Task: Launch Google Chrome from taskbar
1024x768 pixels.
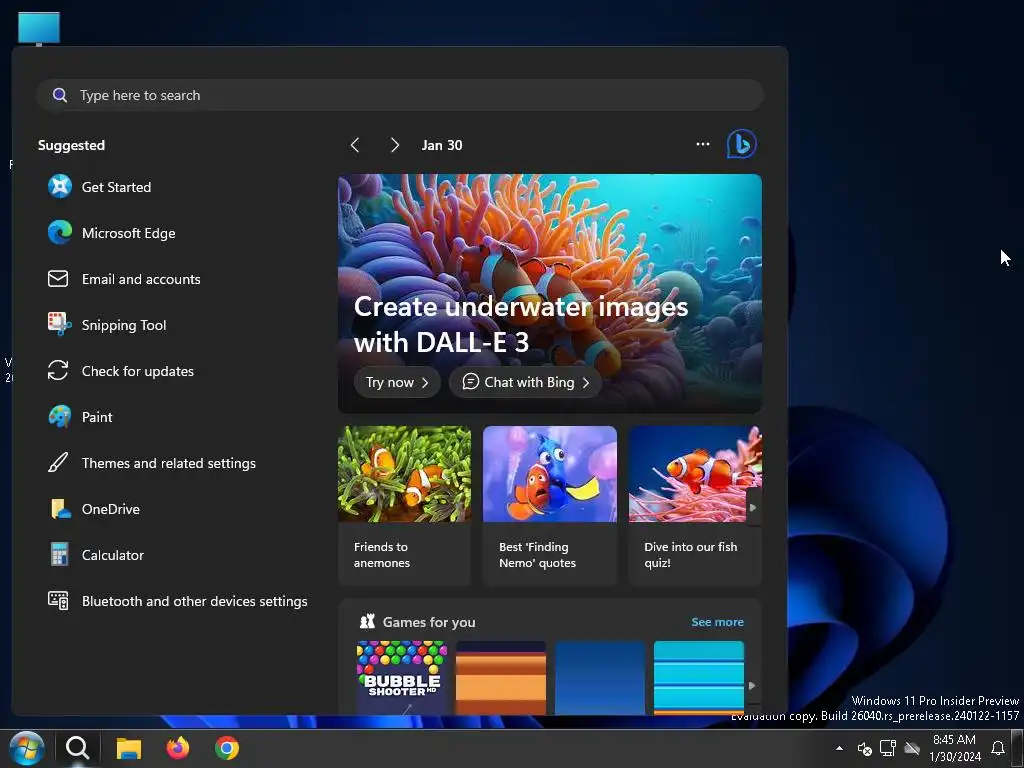Action: pyautogui.click(x=227, y=748)
